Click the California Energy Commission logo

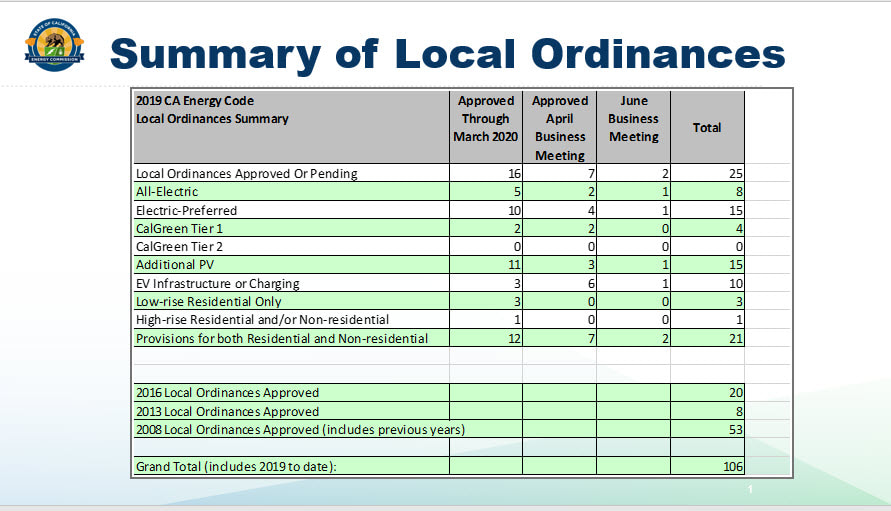54,45
